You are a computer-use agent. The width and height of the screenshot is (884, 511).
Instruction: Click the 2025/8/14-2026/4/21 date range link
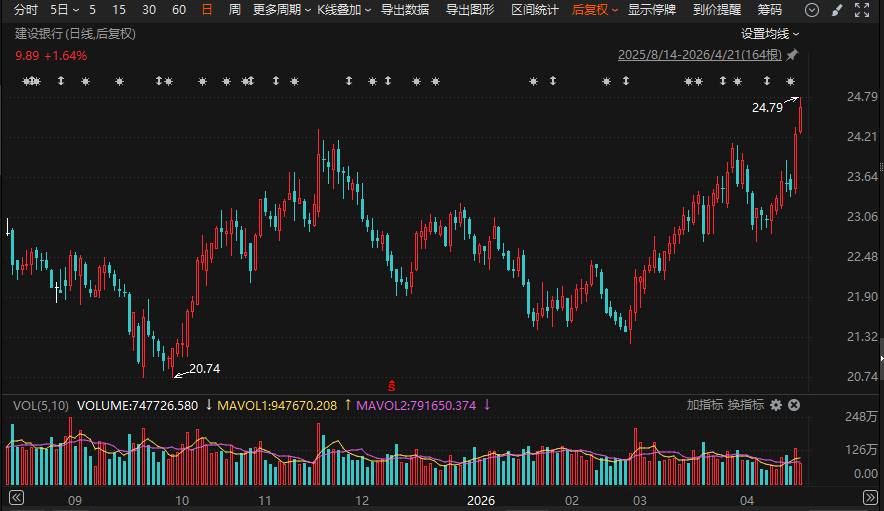tap(699, 54)
